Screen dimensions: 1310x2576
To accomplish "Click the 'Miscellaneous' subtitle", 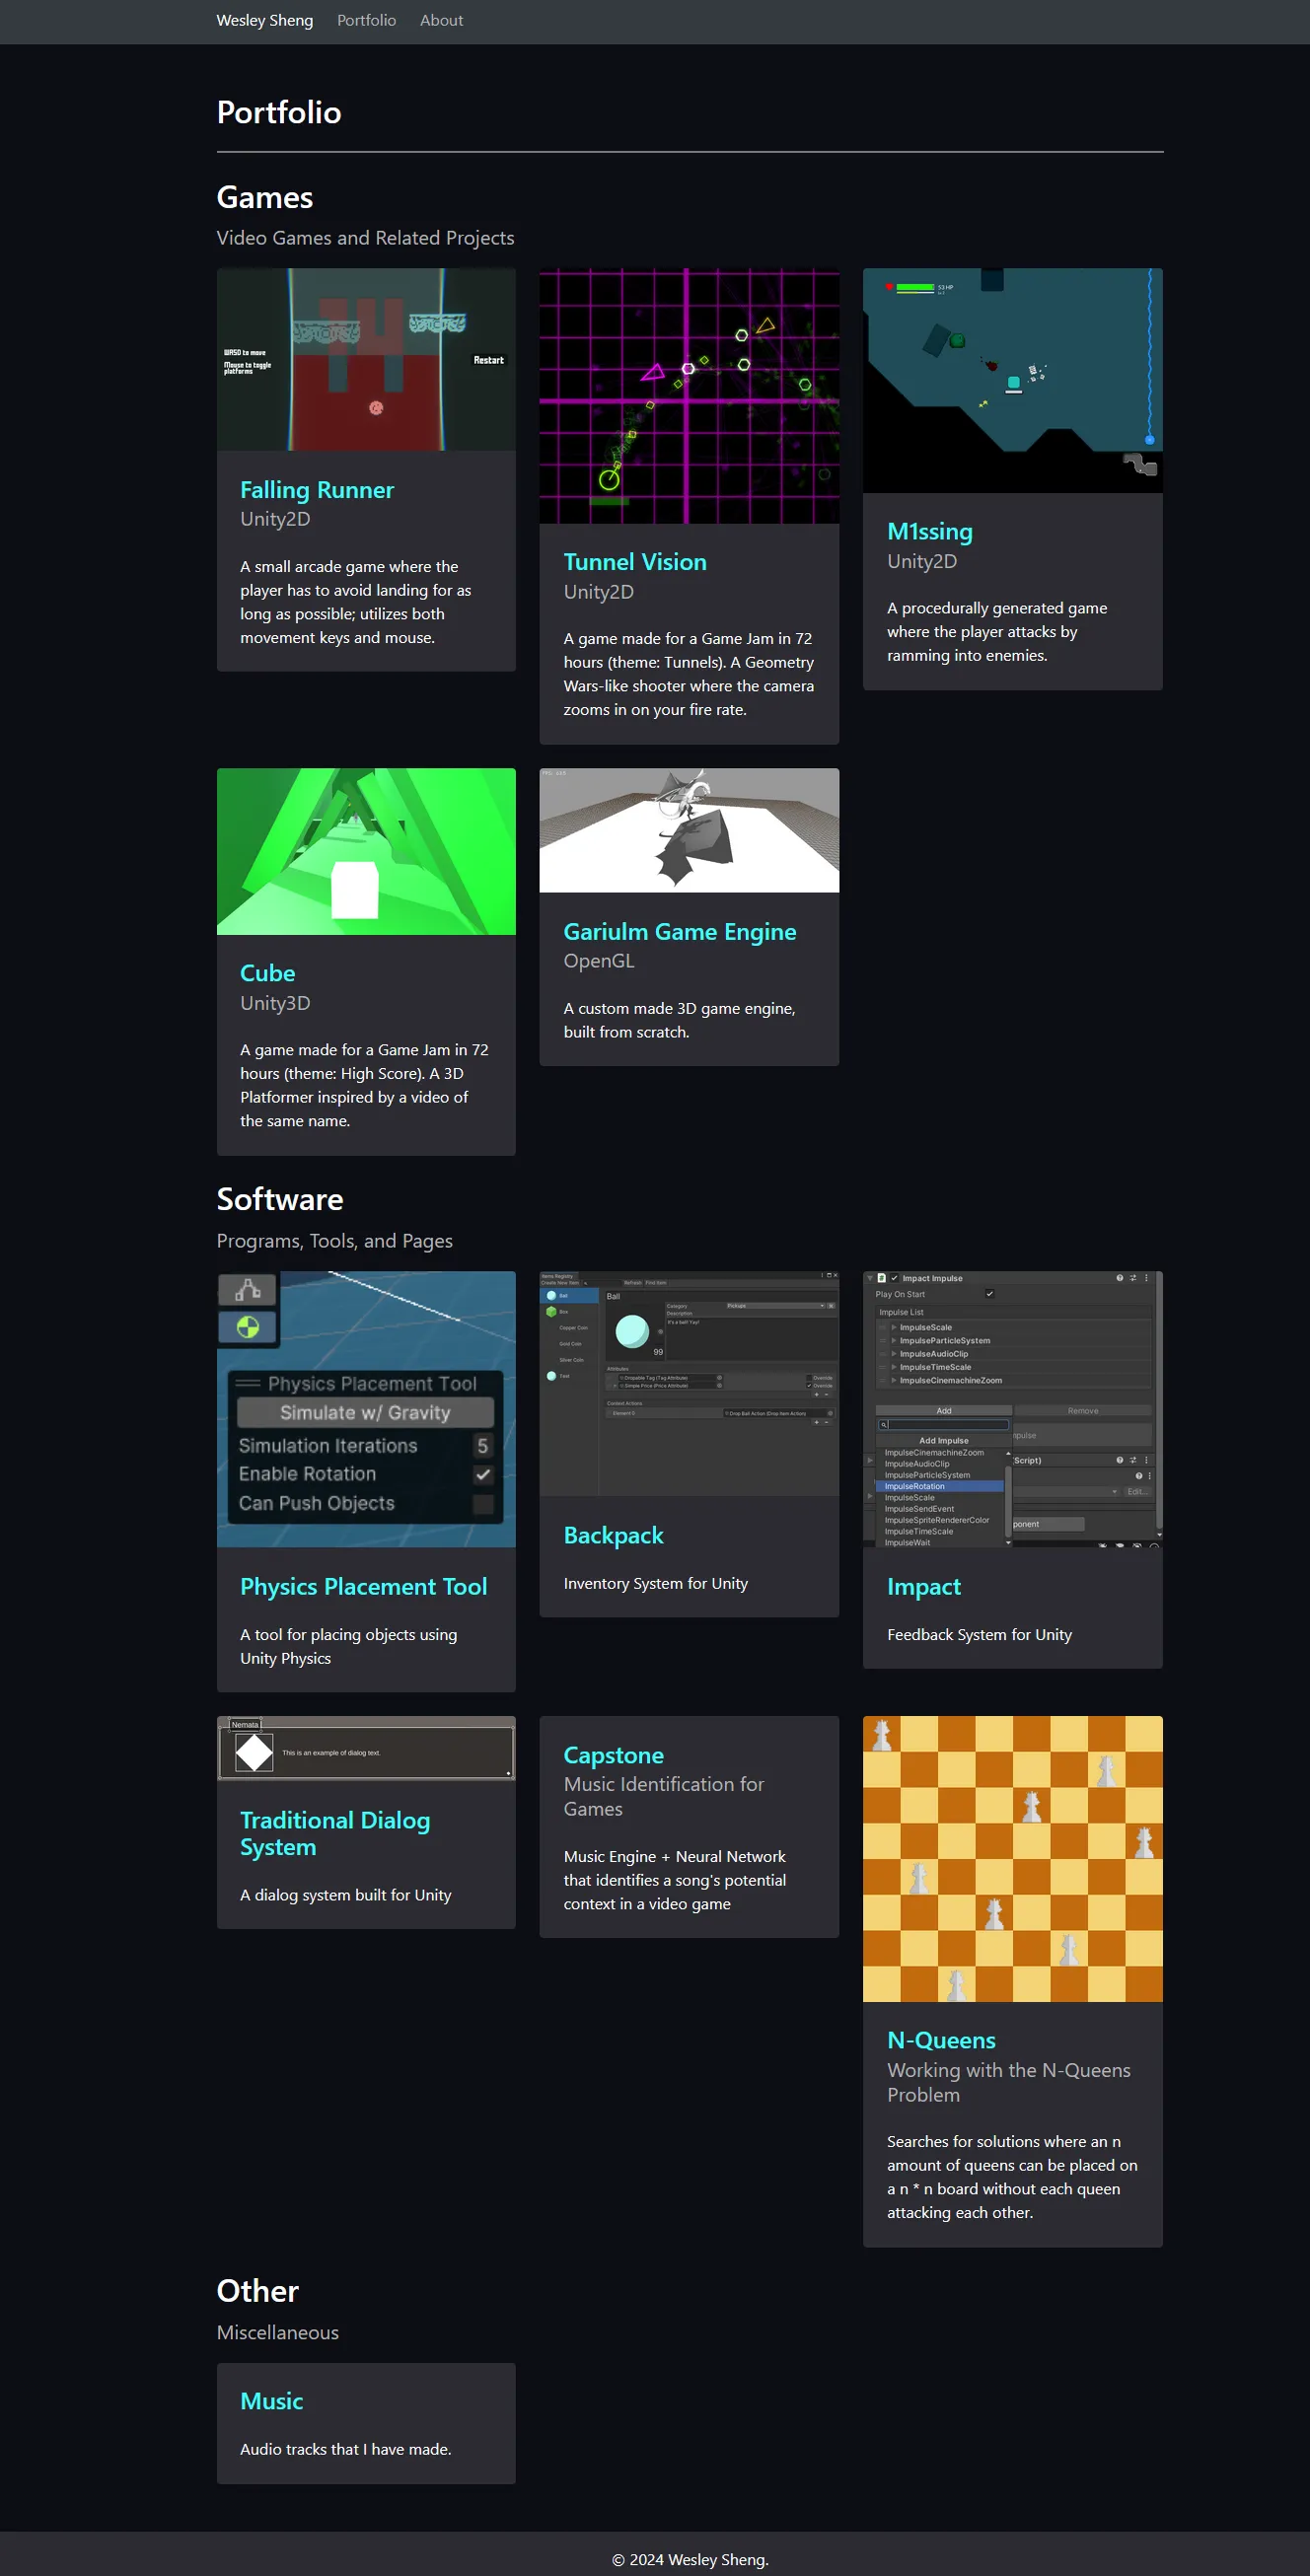I will [x=278, y=2333].
